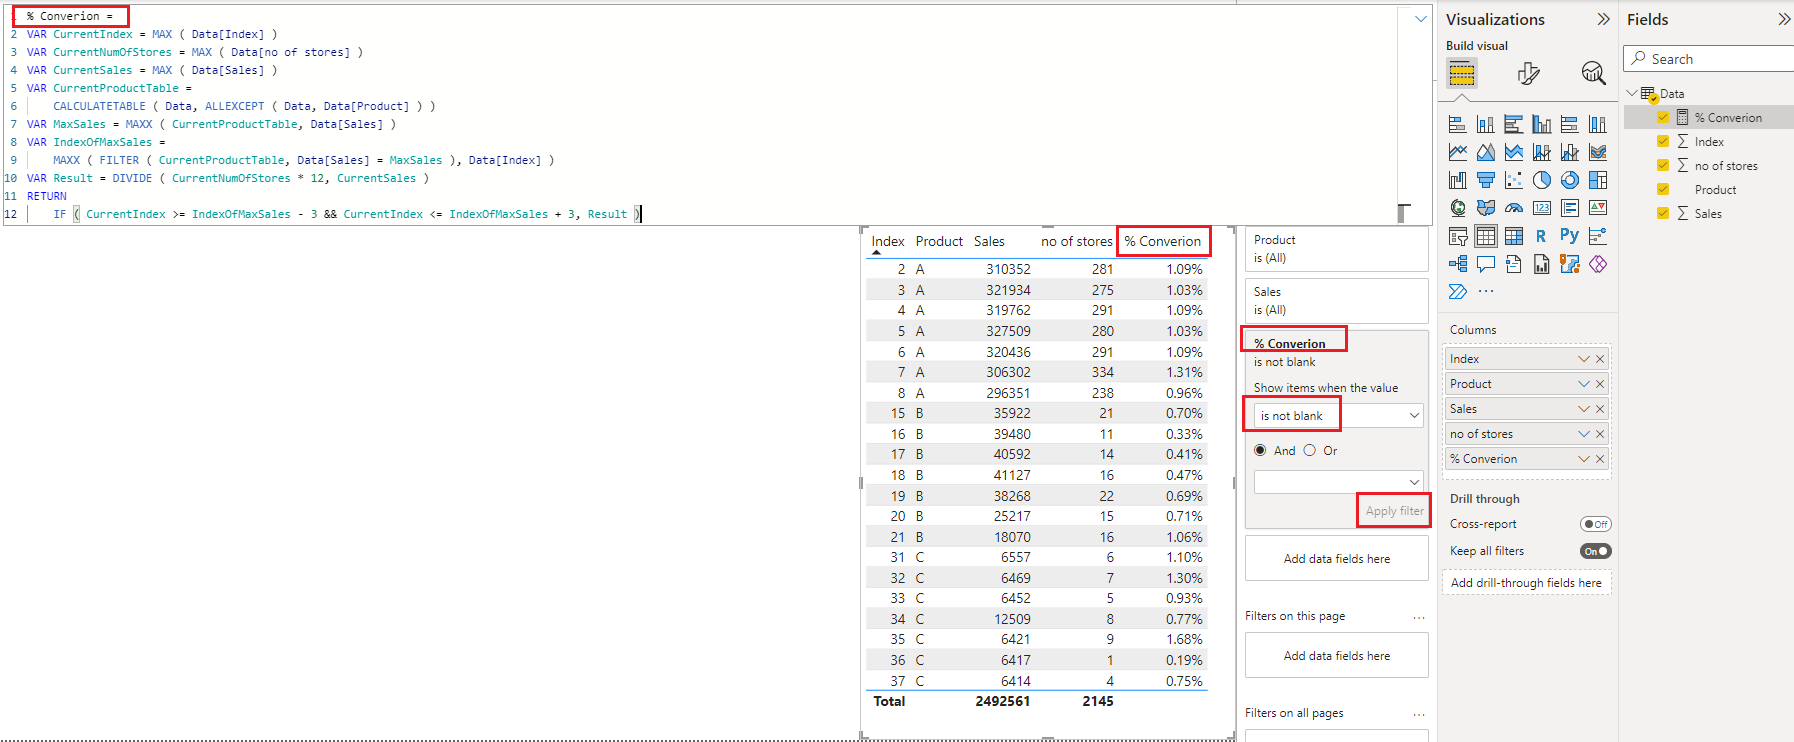
Task: Collapse the Data table in Fields
Action: pos(1632,93)
